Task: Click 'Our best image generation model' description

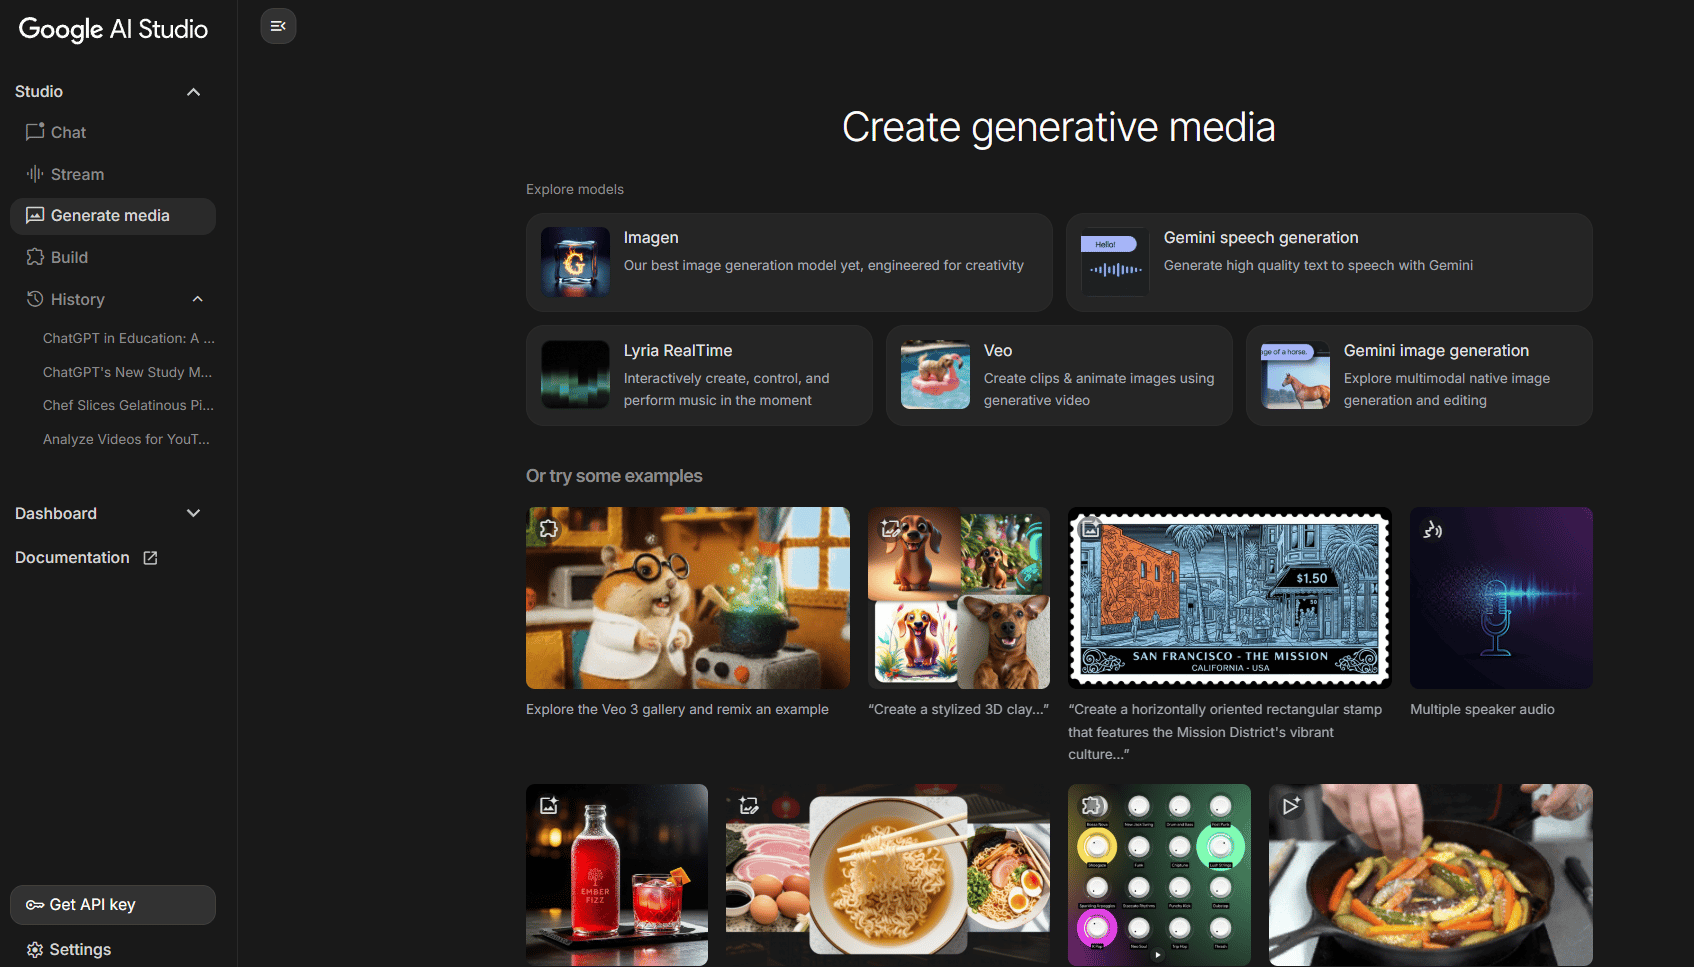Action: [824, 266]
